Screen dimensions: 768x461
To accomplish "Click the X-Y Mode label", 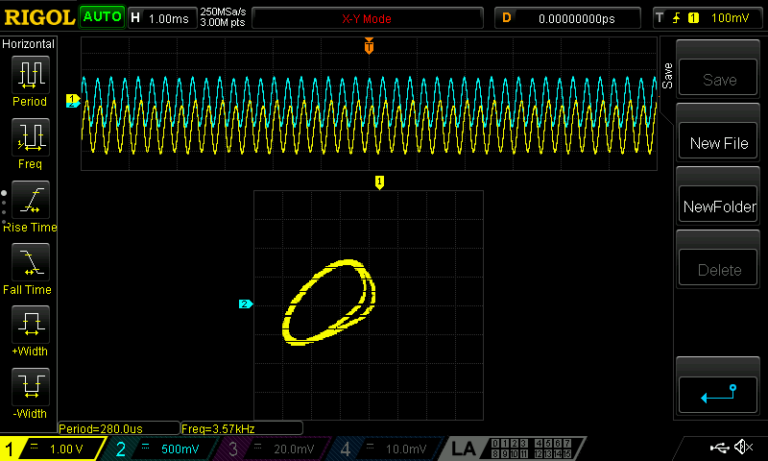I will coord(366,19).
